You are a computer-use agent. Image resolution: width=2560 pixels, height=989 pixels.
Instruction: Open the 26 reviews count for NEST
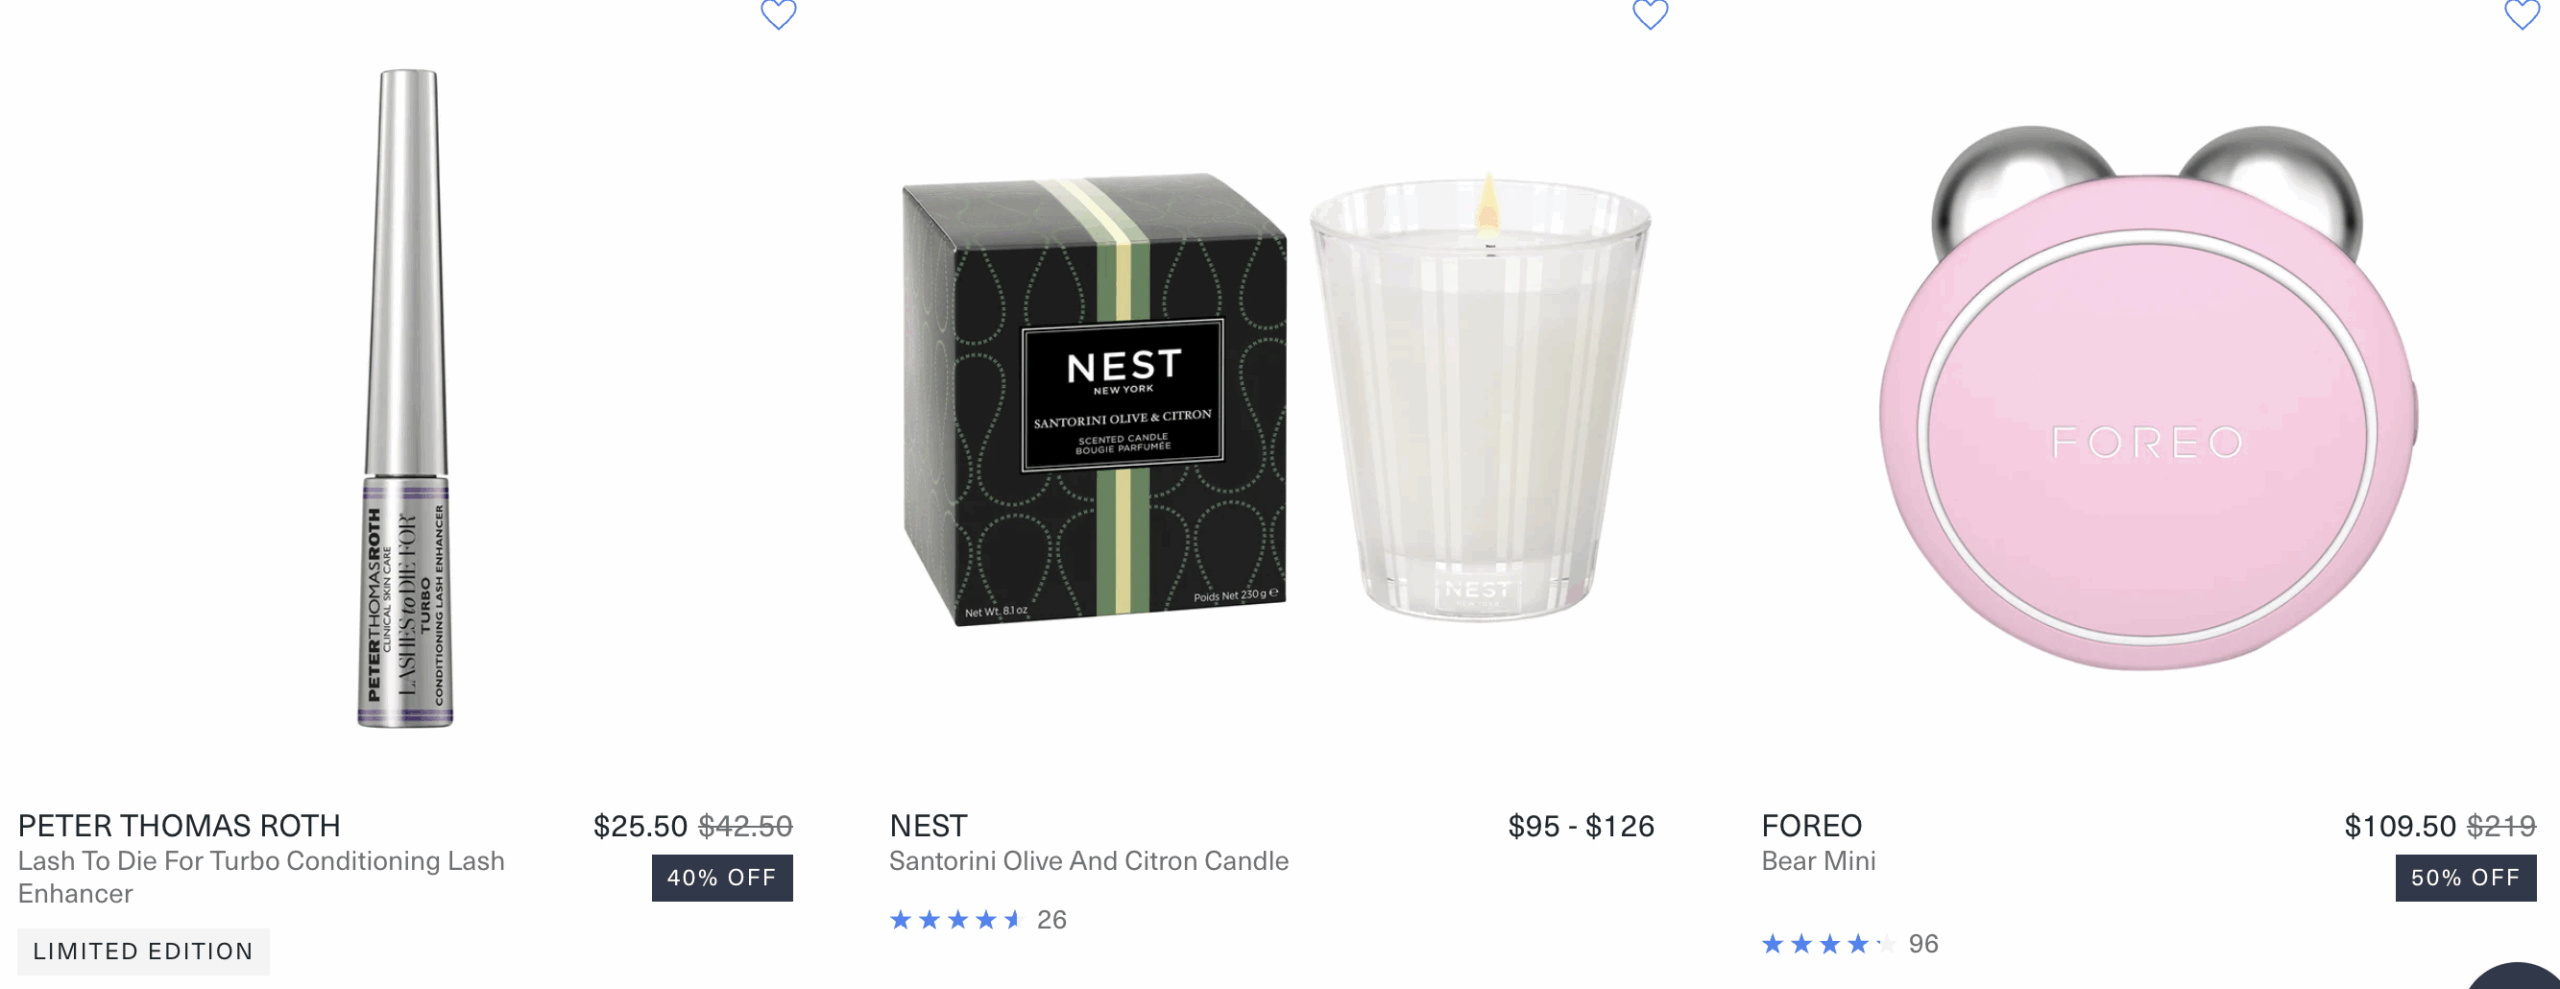click(1051, 920)
